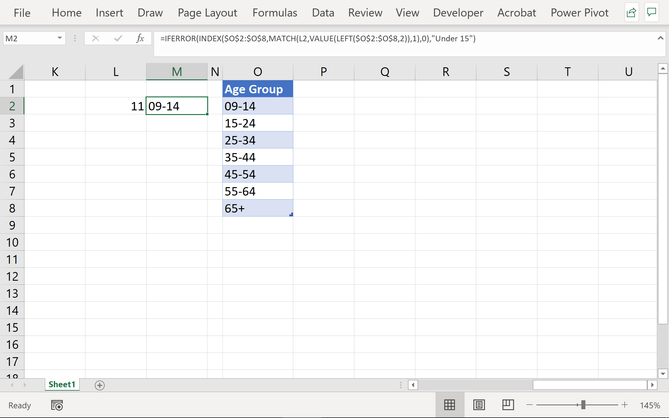
Task: Switch to Page Break Preview icon
Action: [x=508, y=404]
